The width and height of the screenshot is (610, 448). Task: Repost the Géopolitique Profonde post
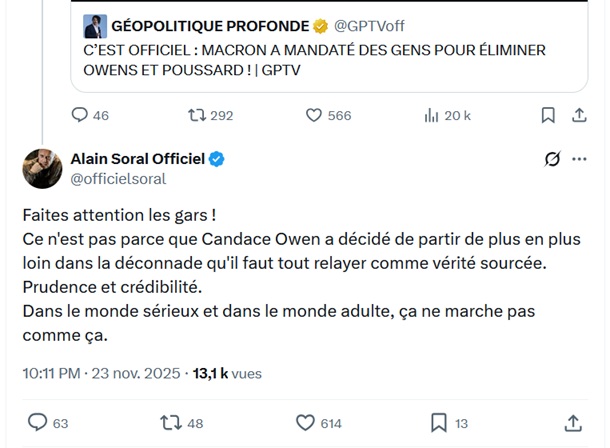pyautogui.click(x=194, y=116)
